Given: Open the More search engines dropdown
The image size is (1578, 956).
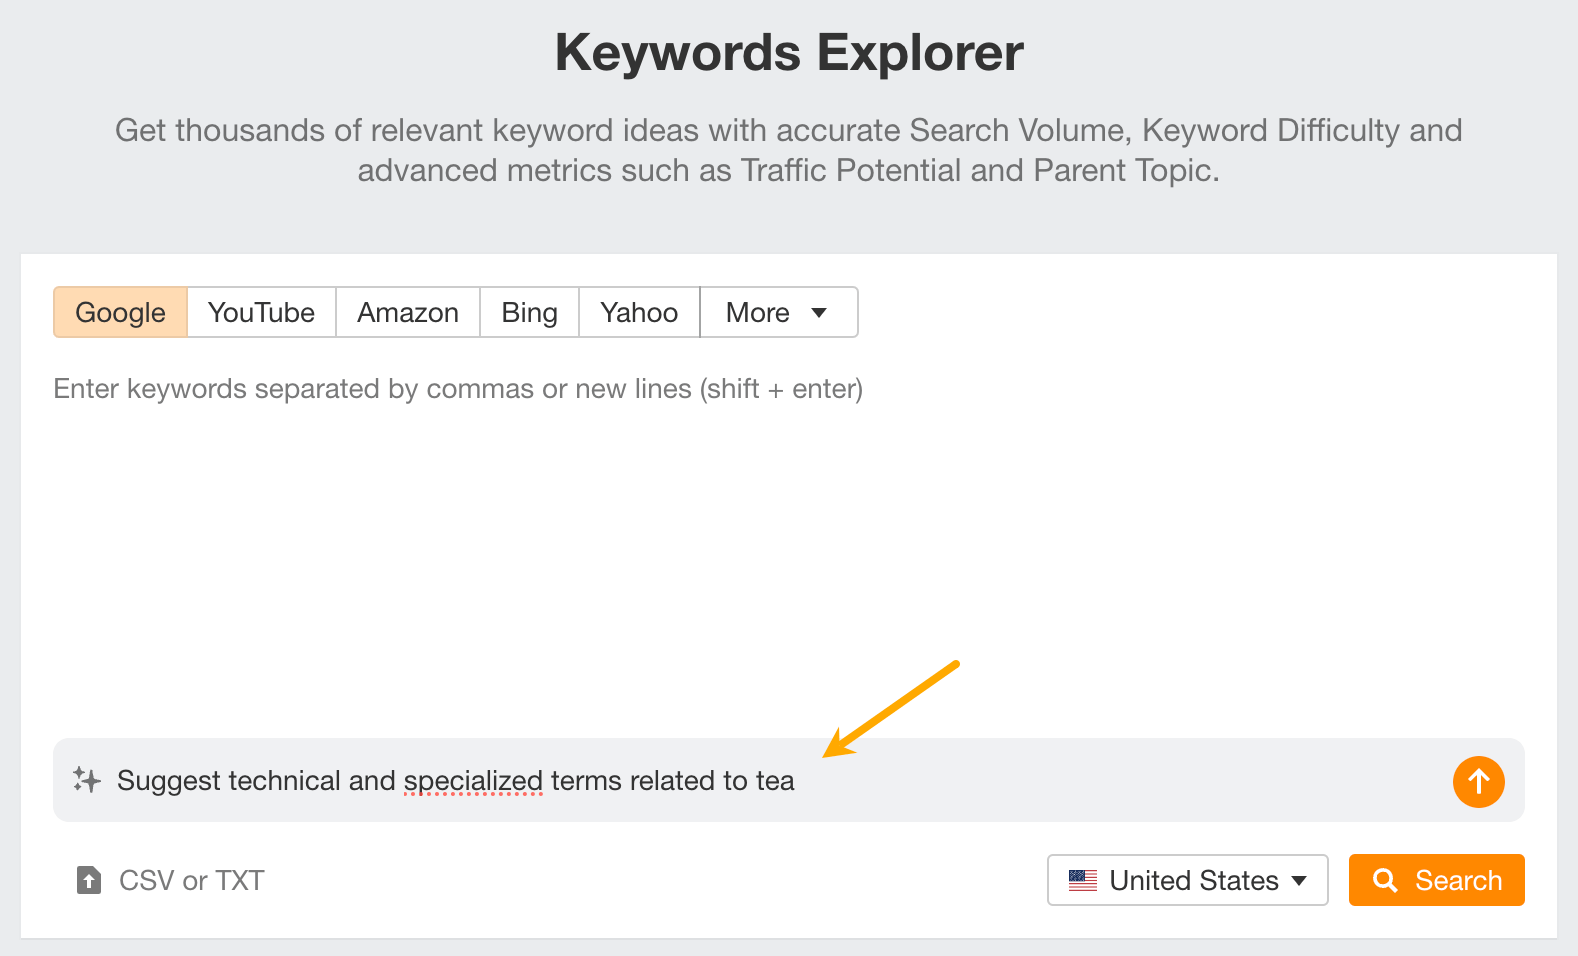Looking at the screenshot, I should 778,312.
